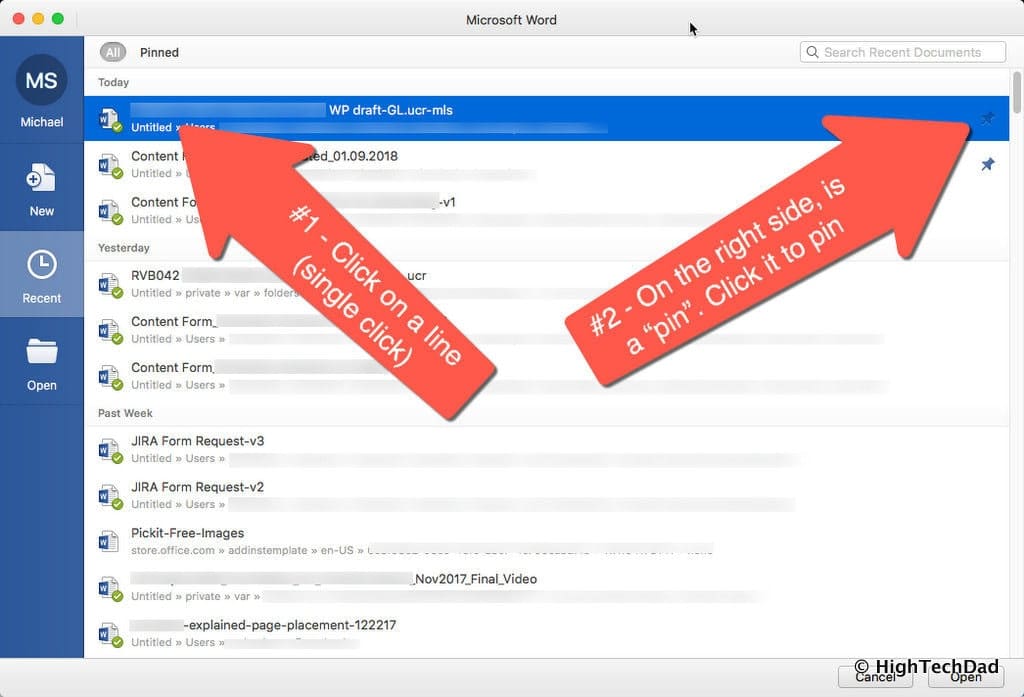Select JIRA Form Request-v2 row
Image resolution: width=1024 pixels, height=697 pixels.
547,496
